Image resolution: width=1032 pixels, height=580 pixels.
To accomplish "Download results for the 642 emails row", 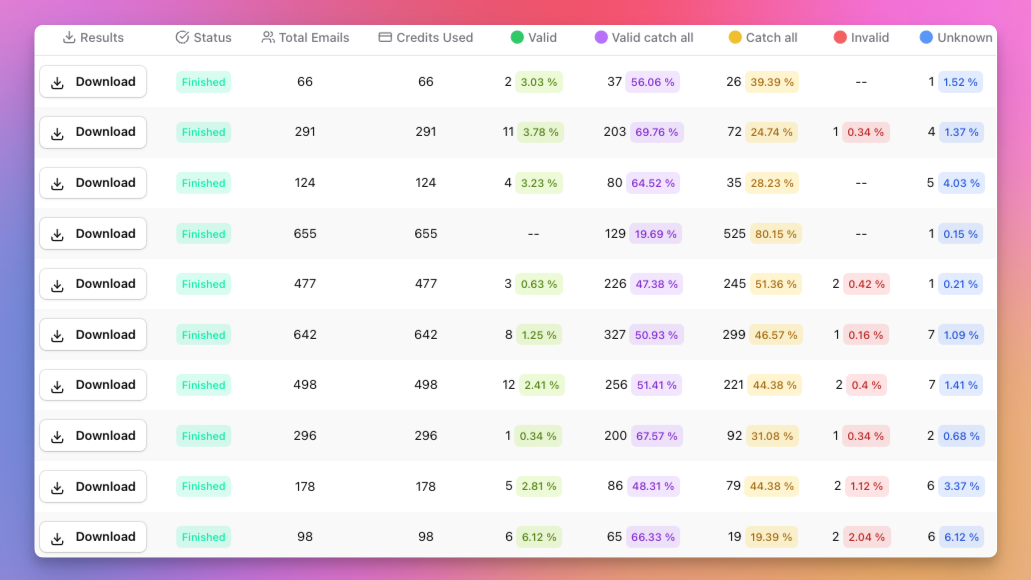I will pos(93,334).
